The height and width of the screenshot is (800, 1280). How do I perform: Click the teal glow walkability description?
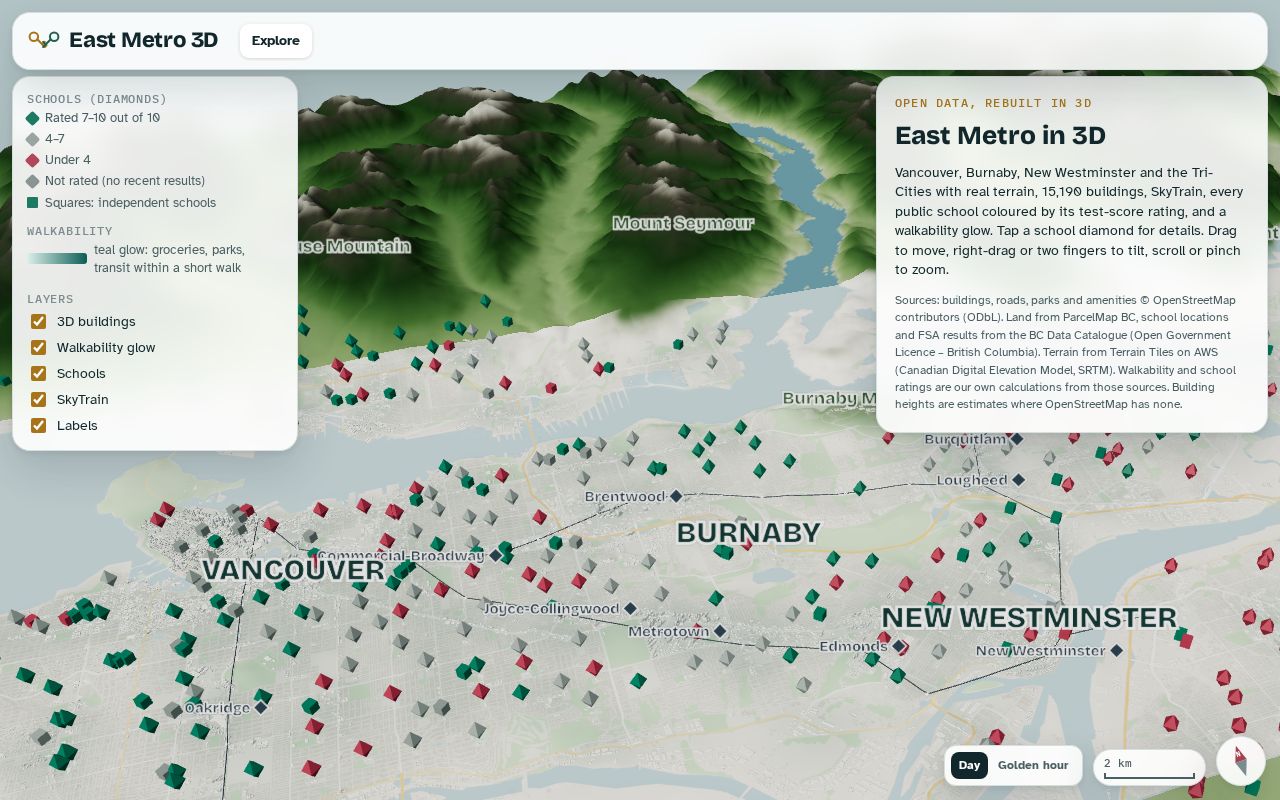pos(170,259)
